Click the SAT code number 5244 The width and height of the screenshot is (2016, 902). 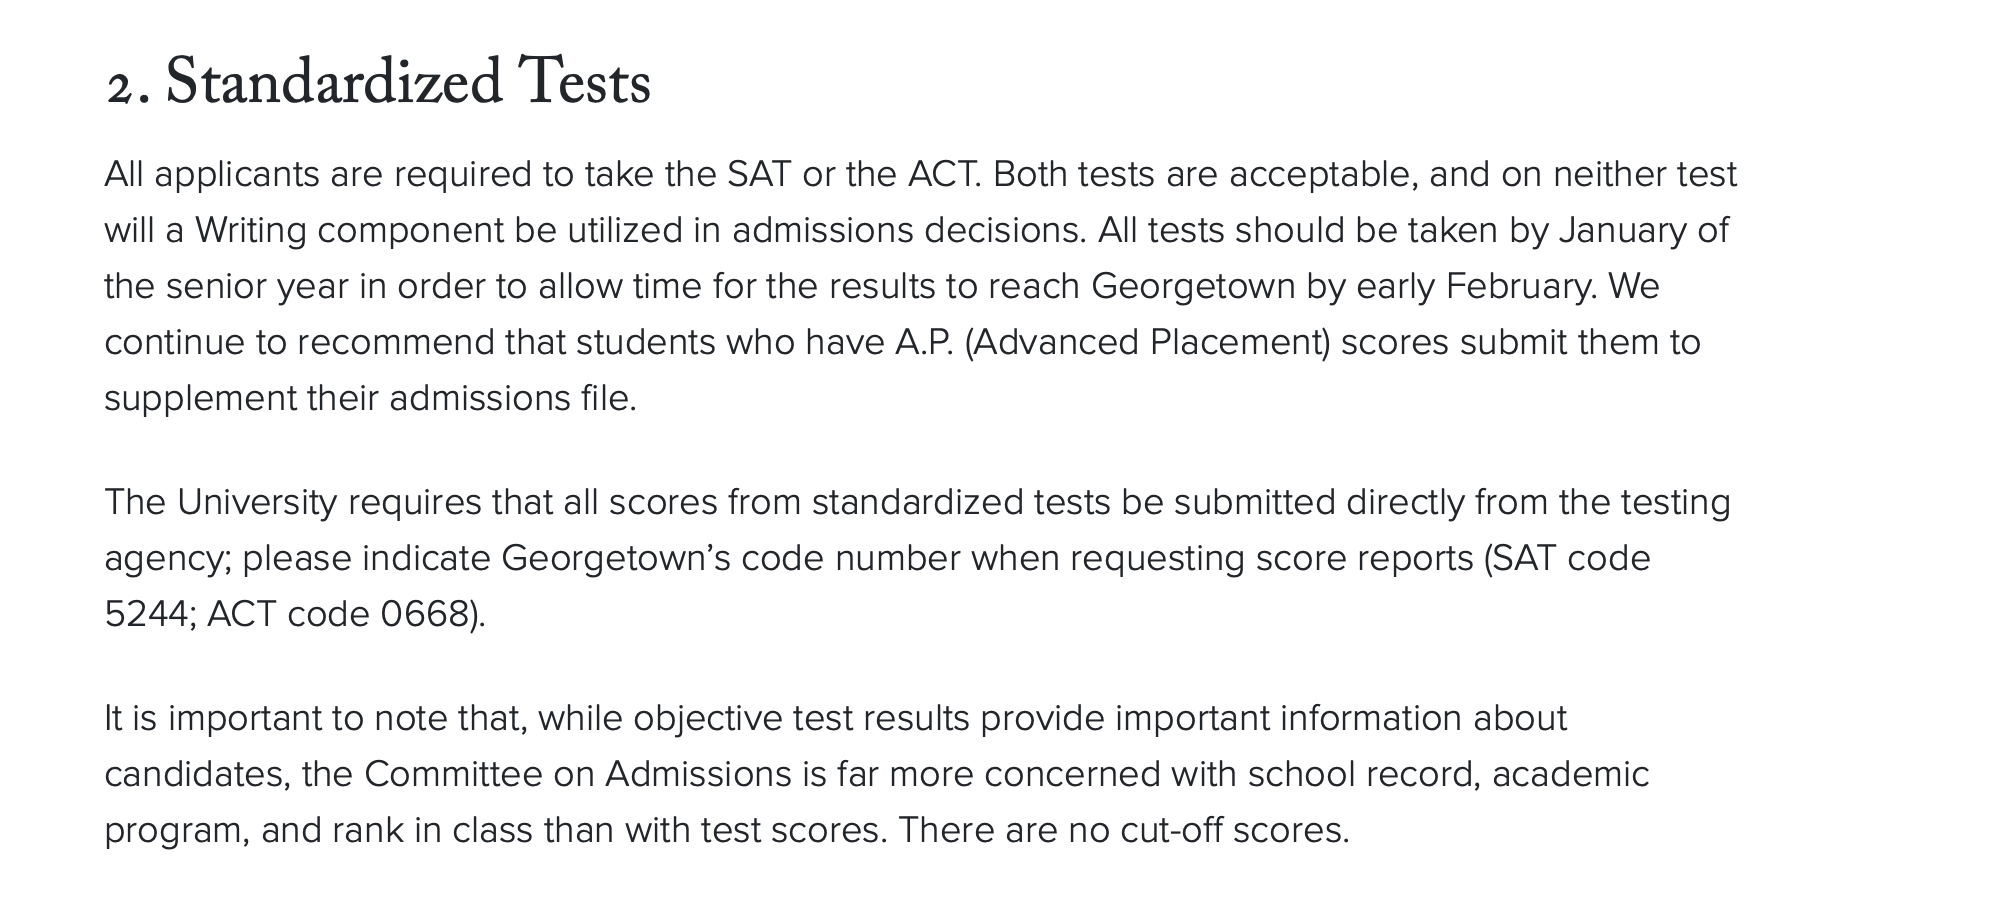coord(145,614)
